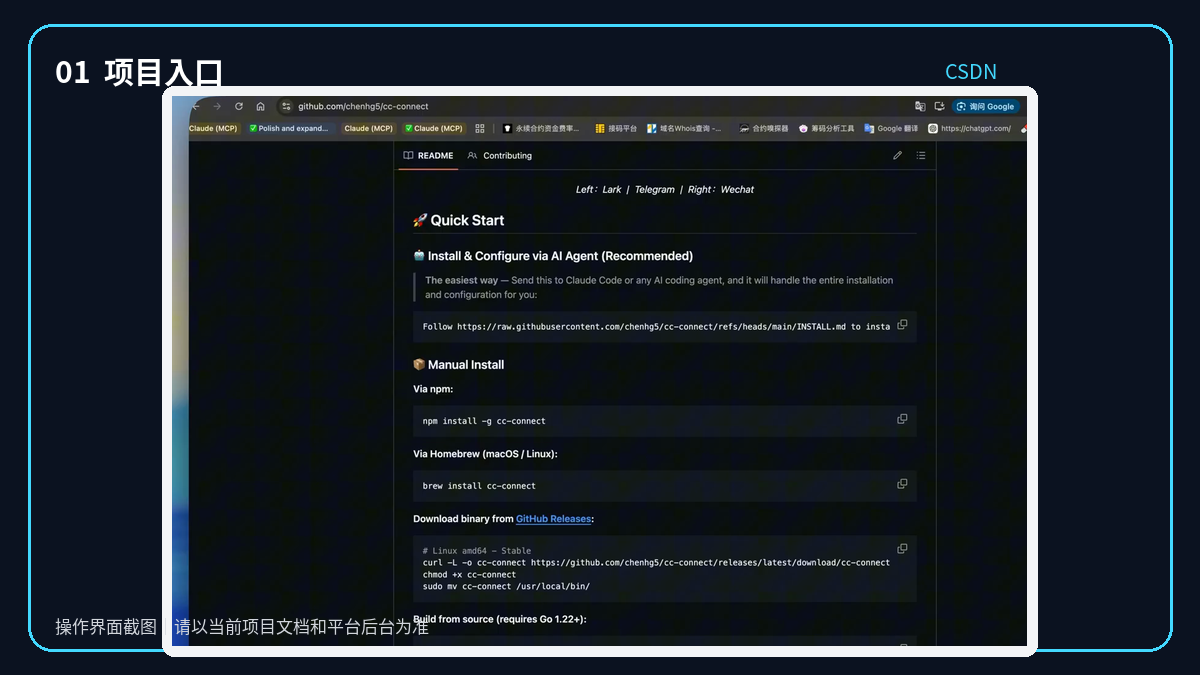The height and width of the screenshot is (675, 1200).
Task: Click the browser back arrow
Action: 196,106
